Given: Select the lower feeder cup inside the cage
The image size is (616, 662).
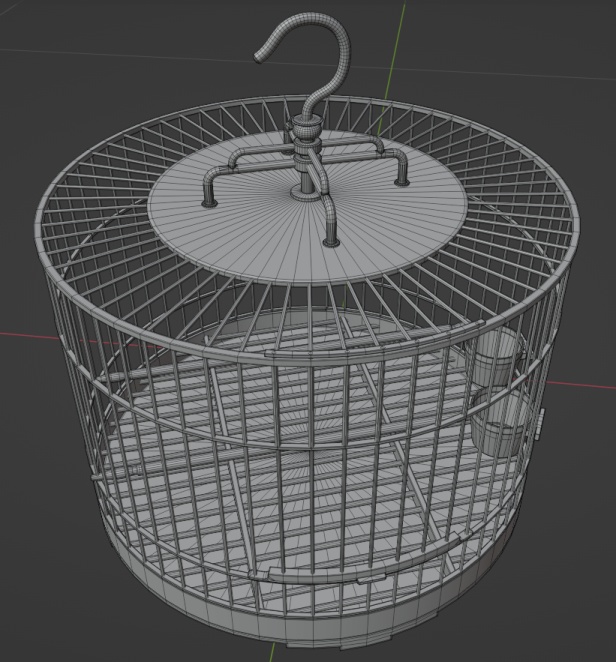Looking at the screenshot, I should click(x=498, y=422).
